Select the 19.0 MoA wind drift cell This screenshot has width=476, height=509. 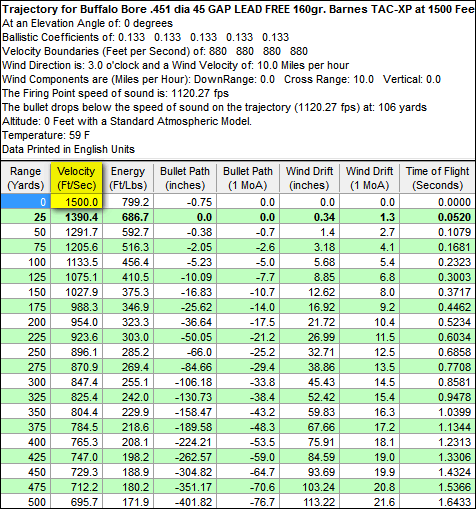[369, 457]
